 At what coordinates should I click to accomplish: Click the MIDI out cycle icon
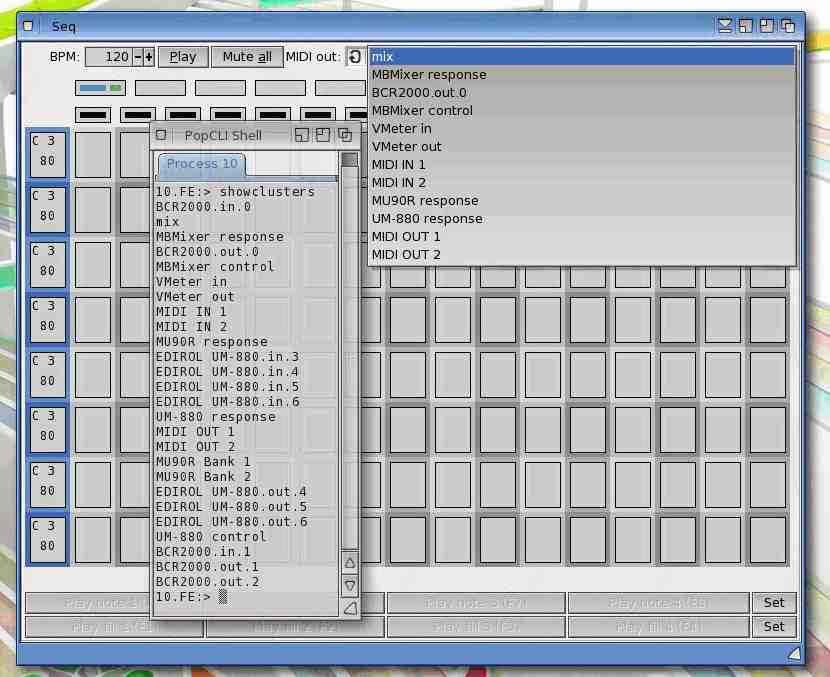coord(355,57)
